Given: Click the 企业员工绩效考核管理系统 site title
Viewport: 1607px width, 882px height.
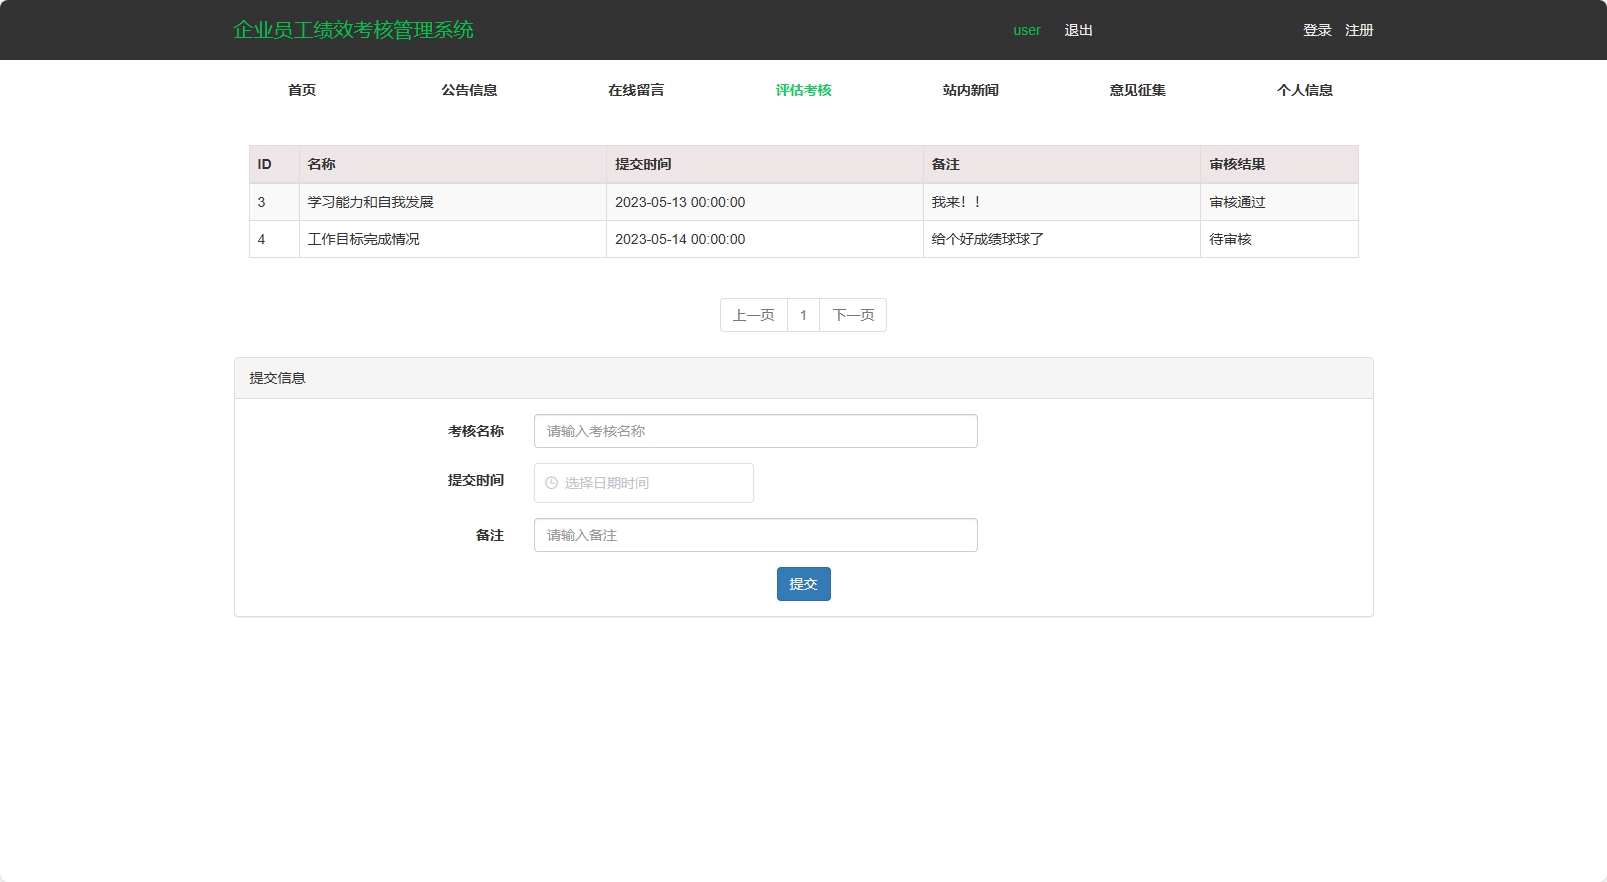Looking at the screenshot, I should coord(353,30).
